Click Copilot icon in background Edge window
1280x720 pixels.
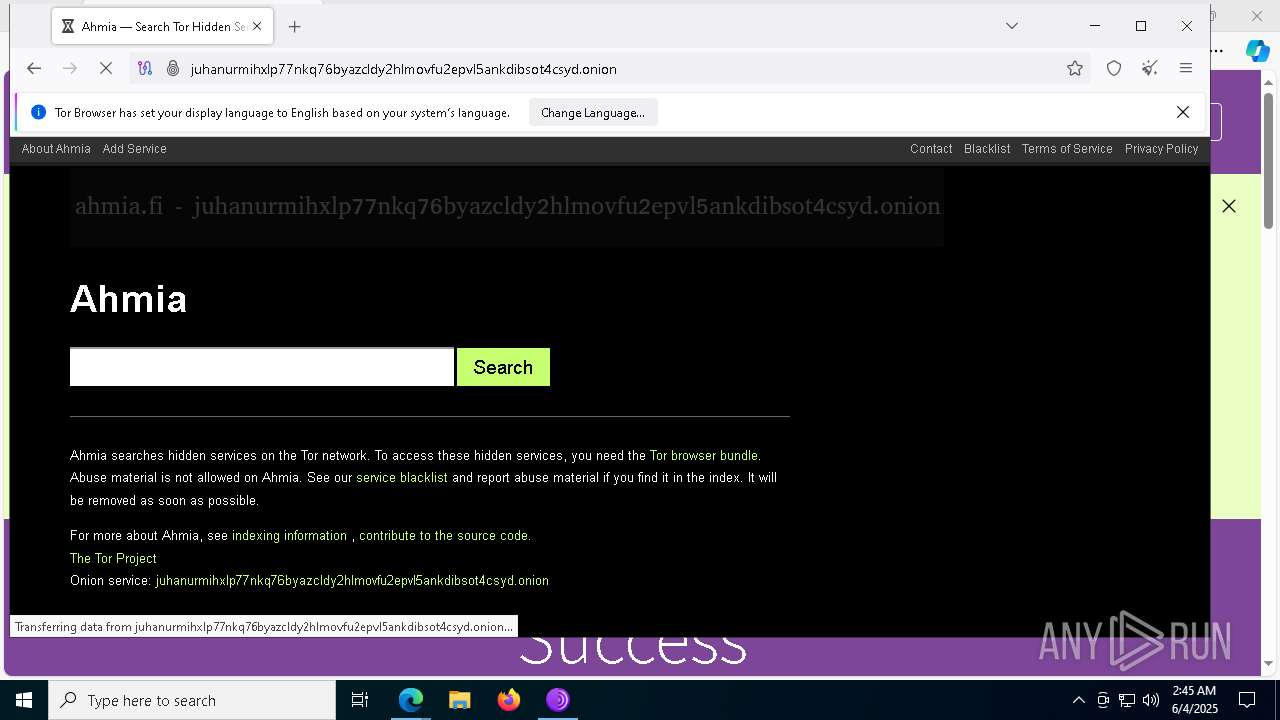click(x=1257, y=50)
